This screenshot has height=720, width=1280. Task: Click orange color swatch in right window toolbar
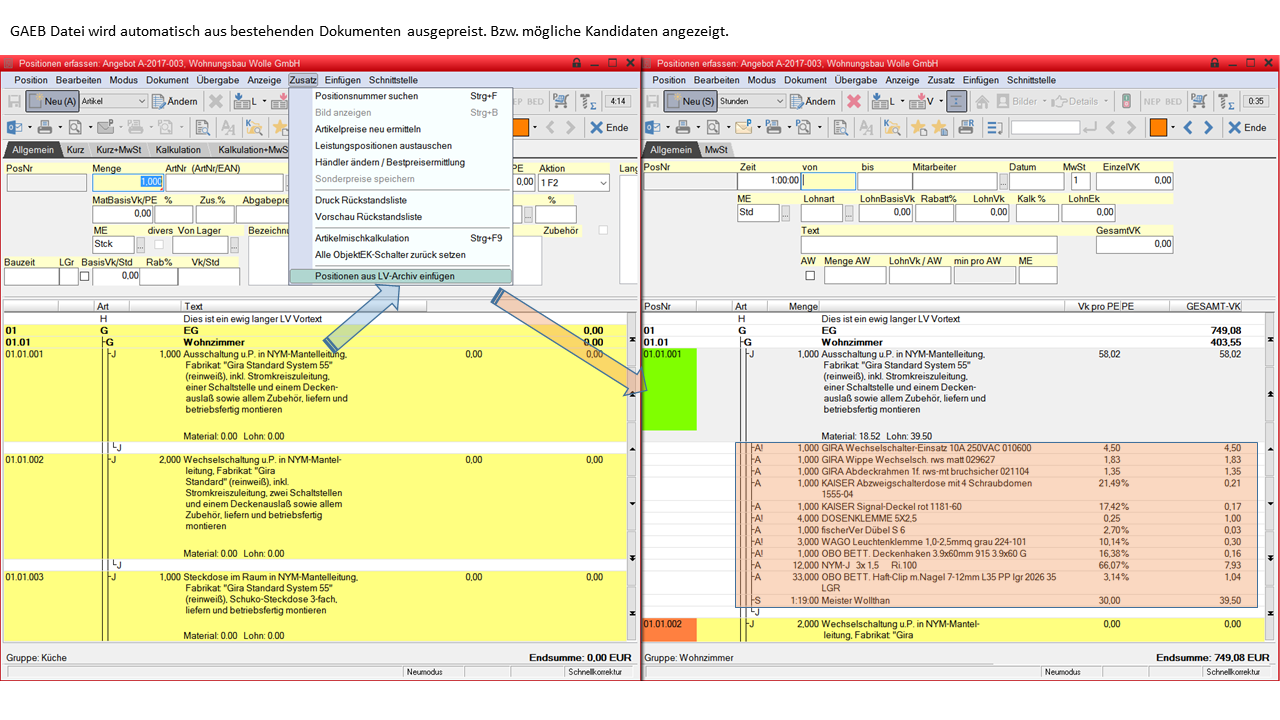point(1158,127)
